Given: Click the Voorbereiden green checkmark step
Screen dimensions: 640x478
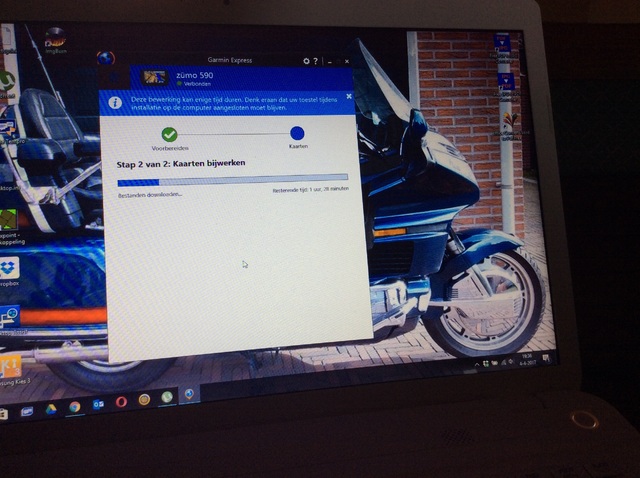Looking at the screenshot, I should coord(169,134).
